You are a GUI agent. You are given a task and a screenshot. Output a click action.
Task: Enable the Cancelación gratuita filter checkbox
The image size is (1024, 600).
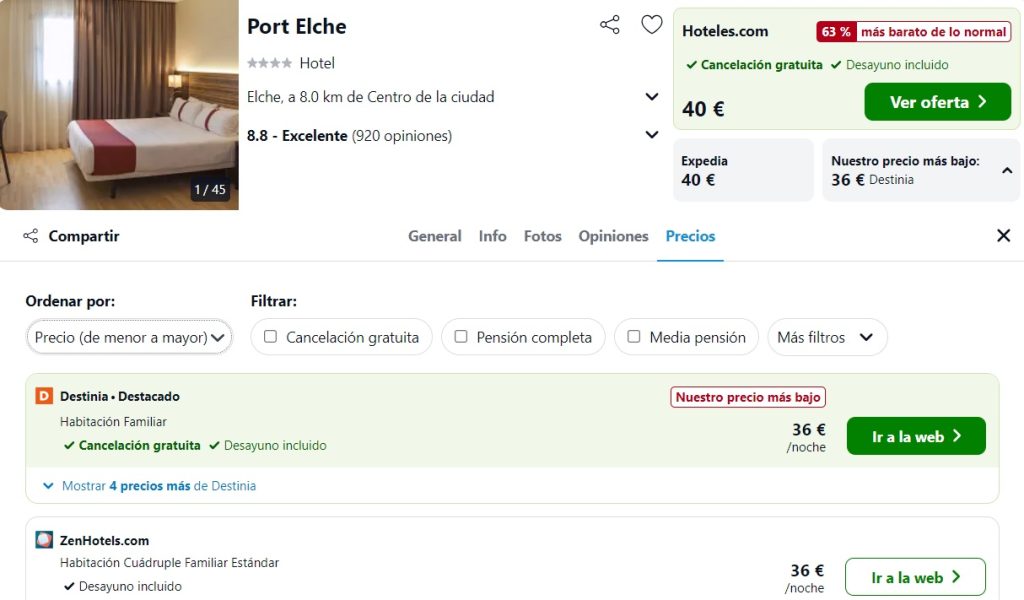[270, 336]
